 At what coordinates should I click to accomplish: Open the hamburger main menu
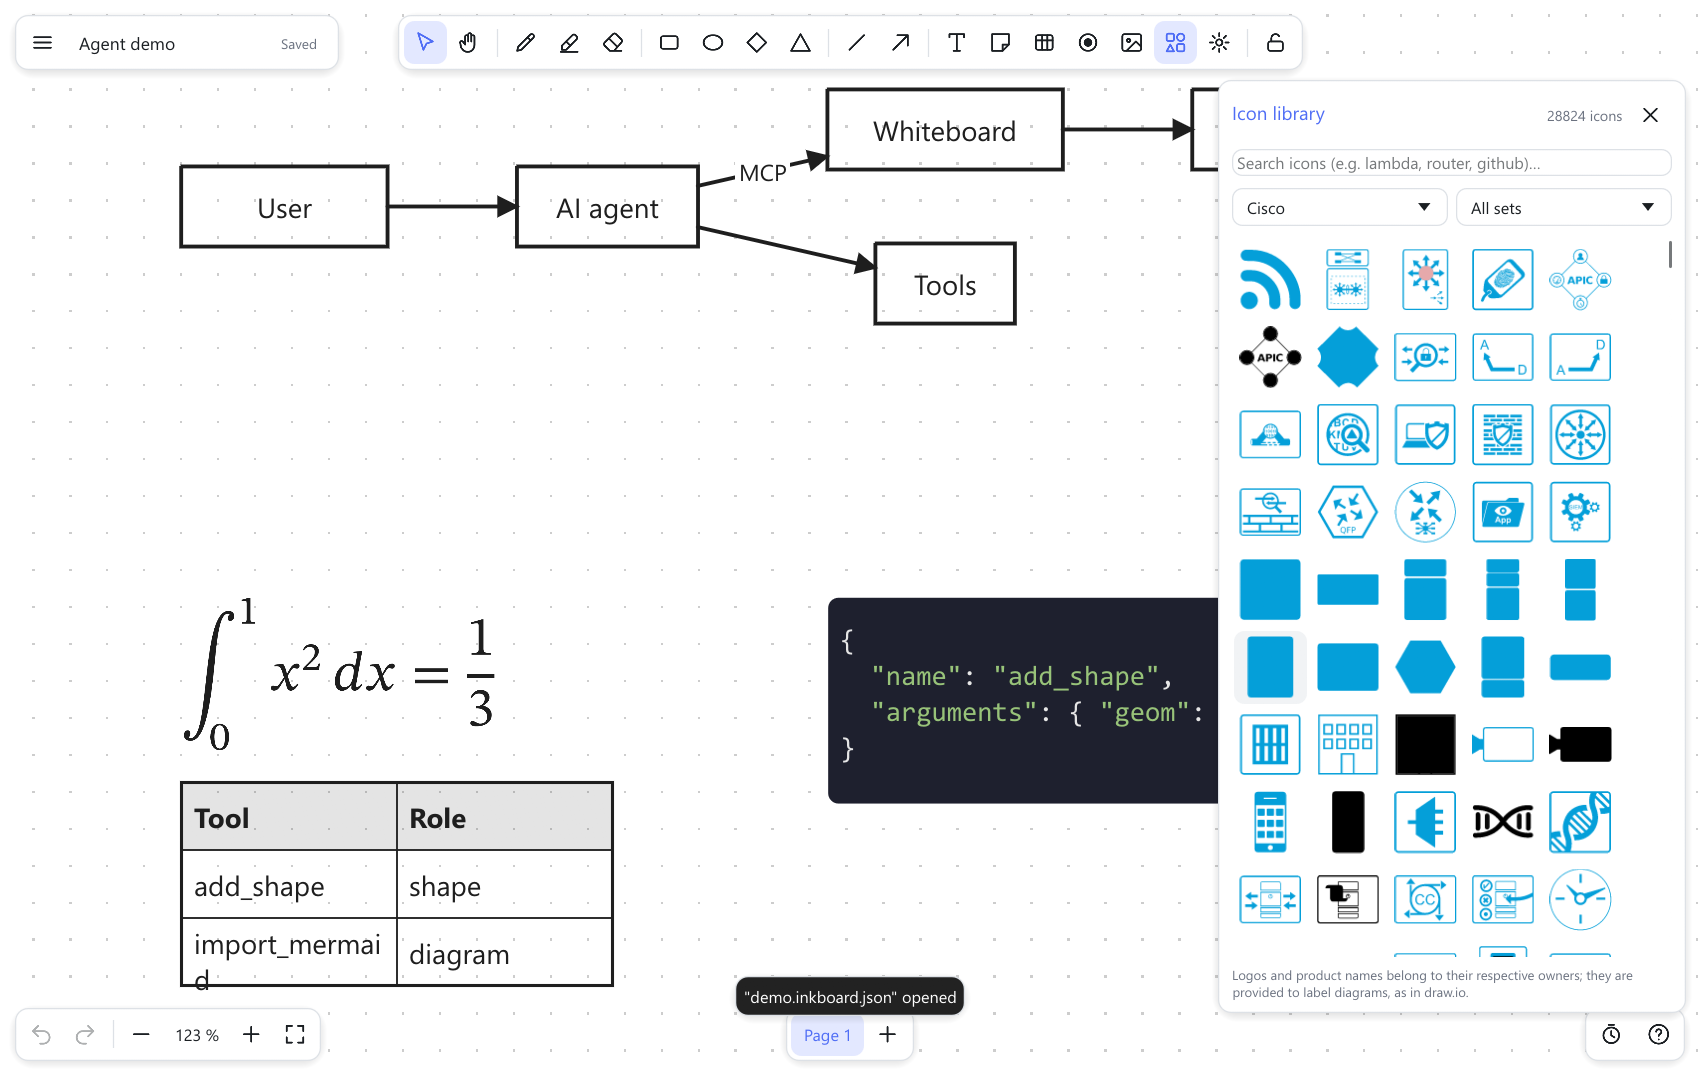click(42, 43)
